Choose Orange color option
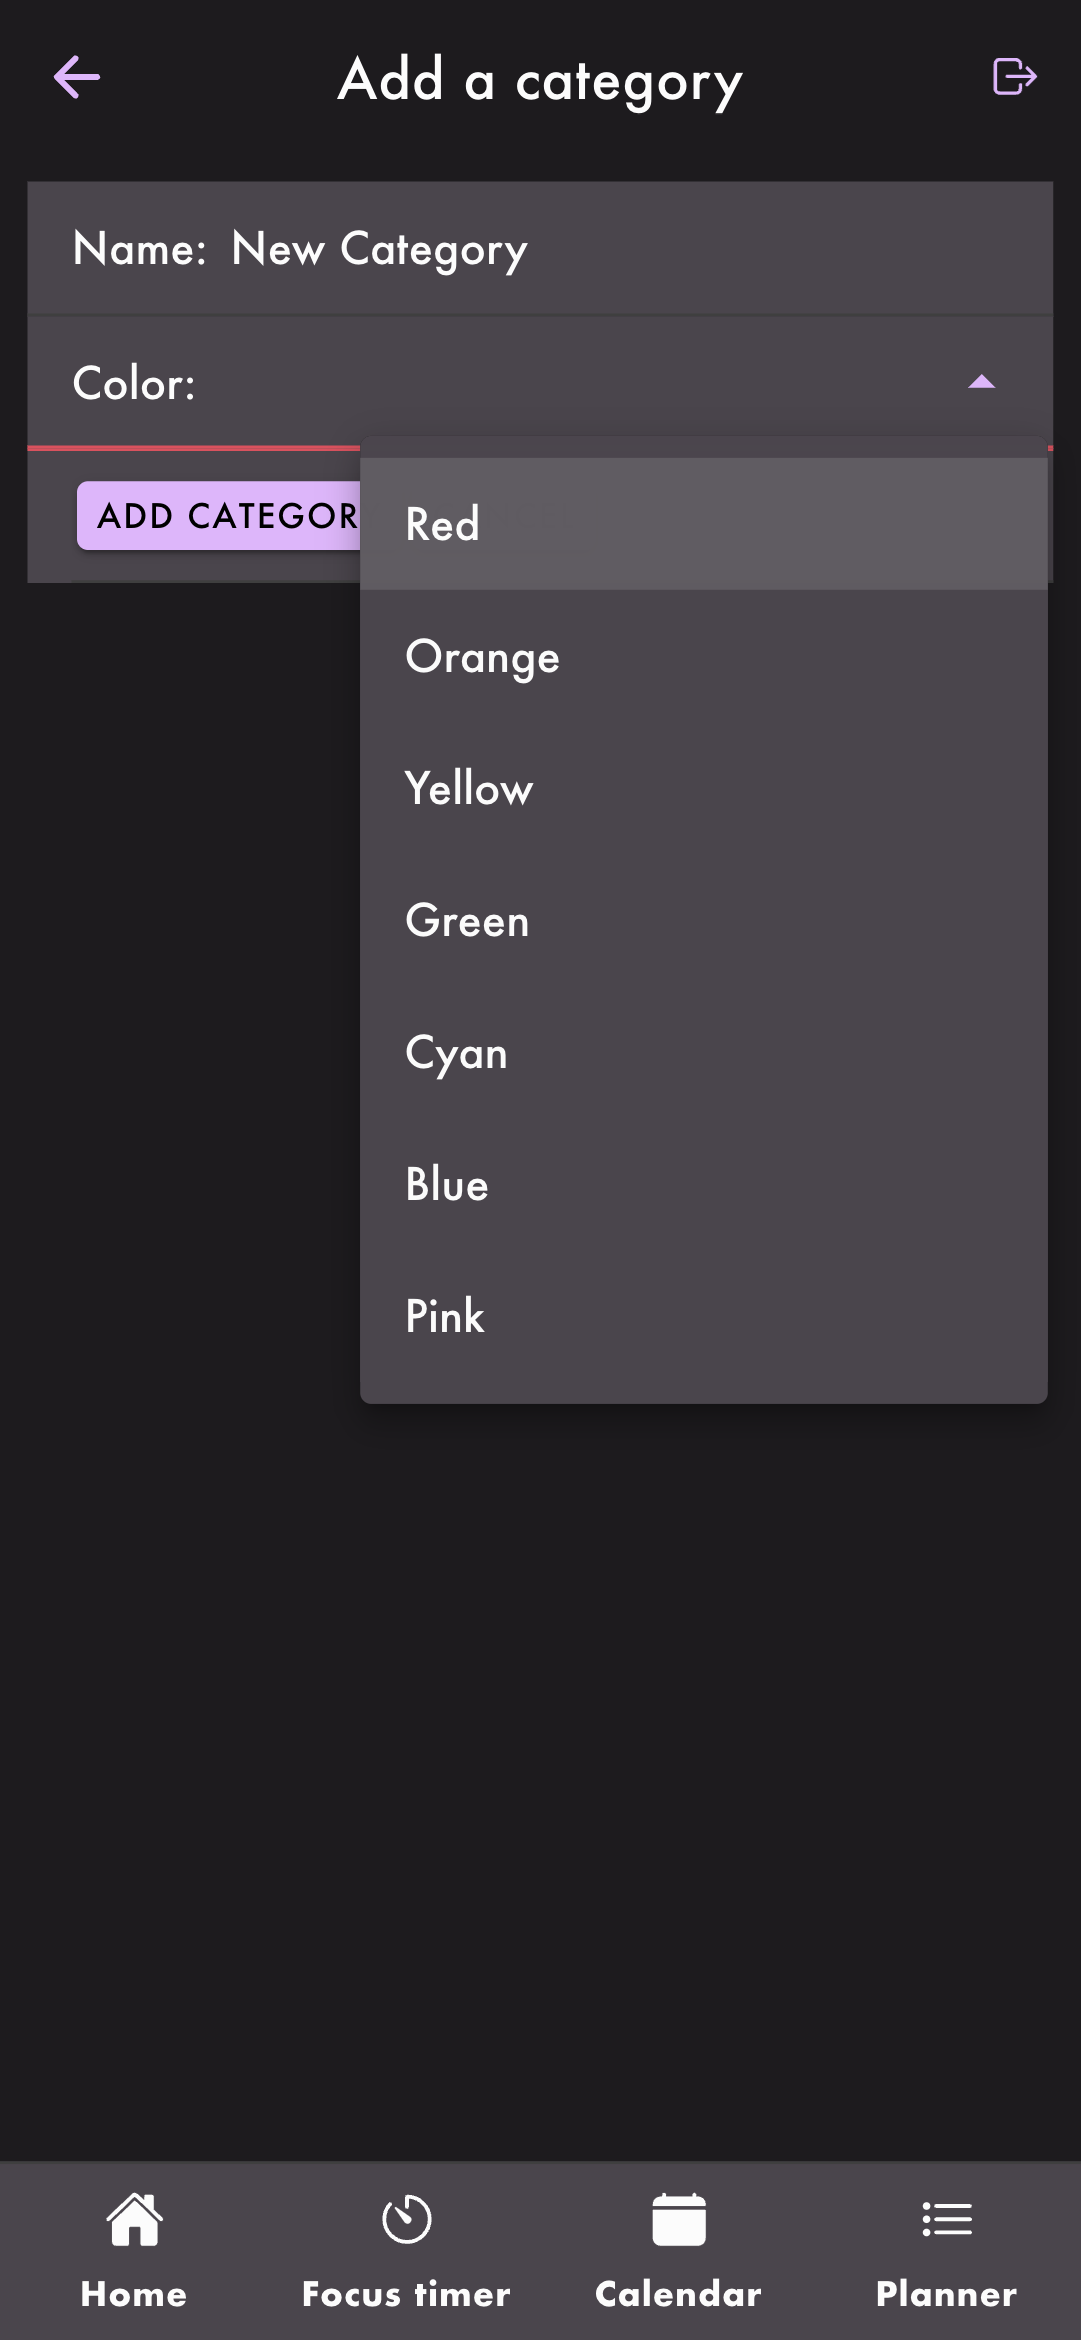The width and height of the screenshot is (1081, 2340). [703, 656]
